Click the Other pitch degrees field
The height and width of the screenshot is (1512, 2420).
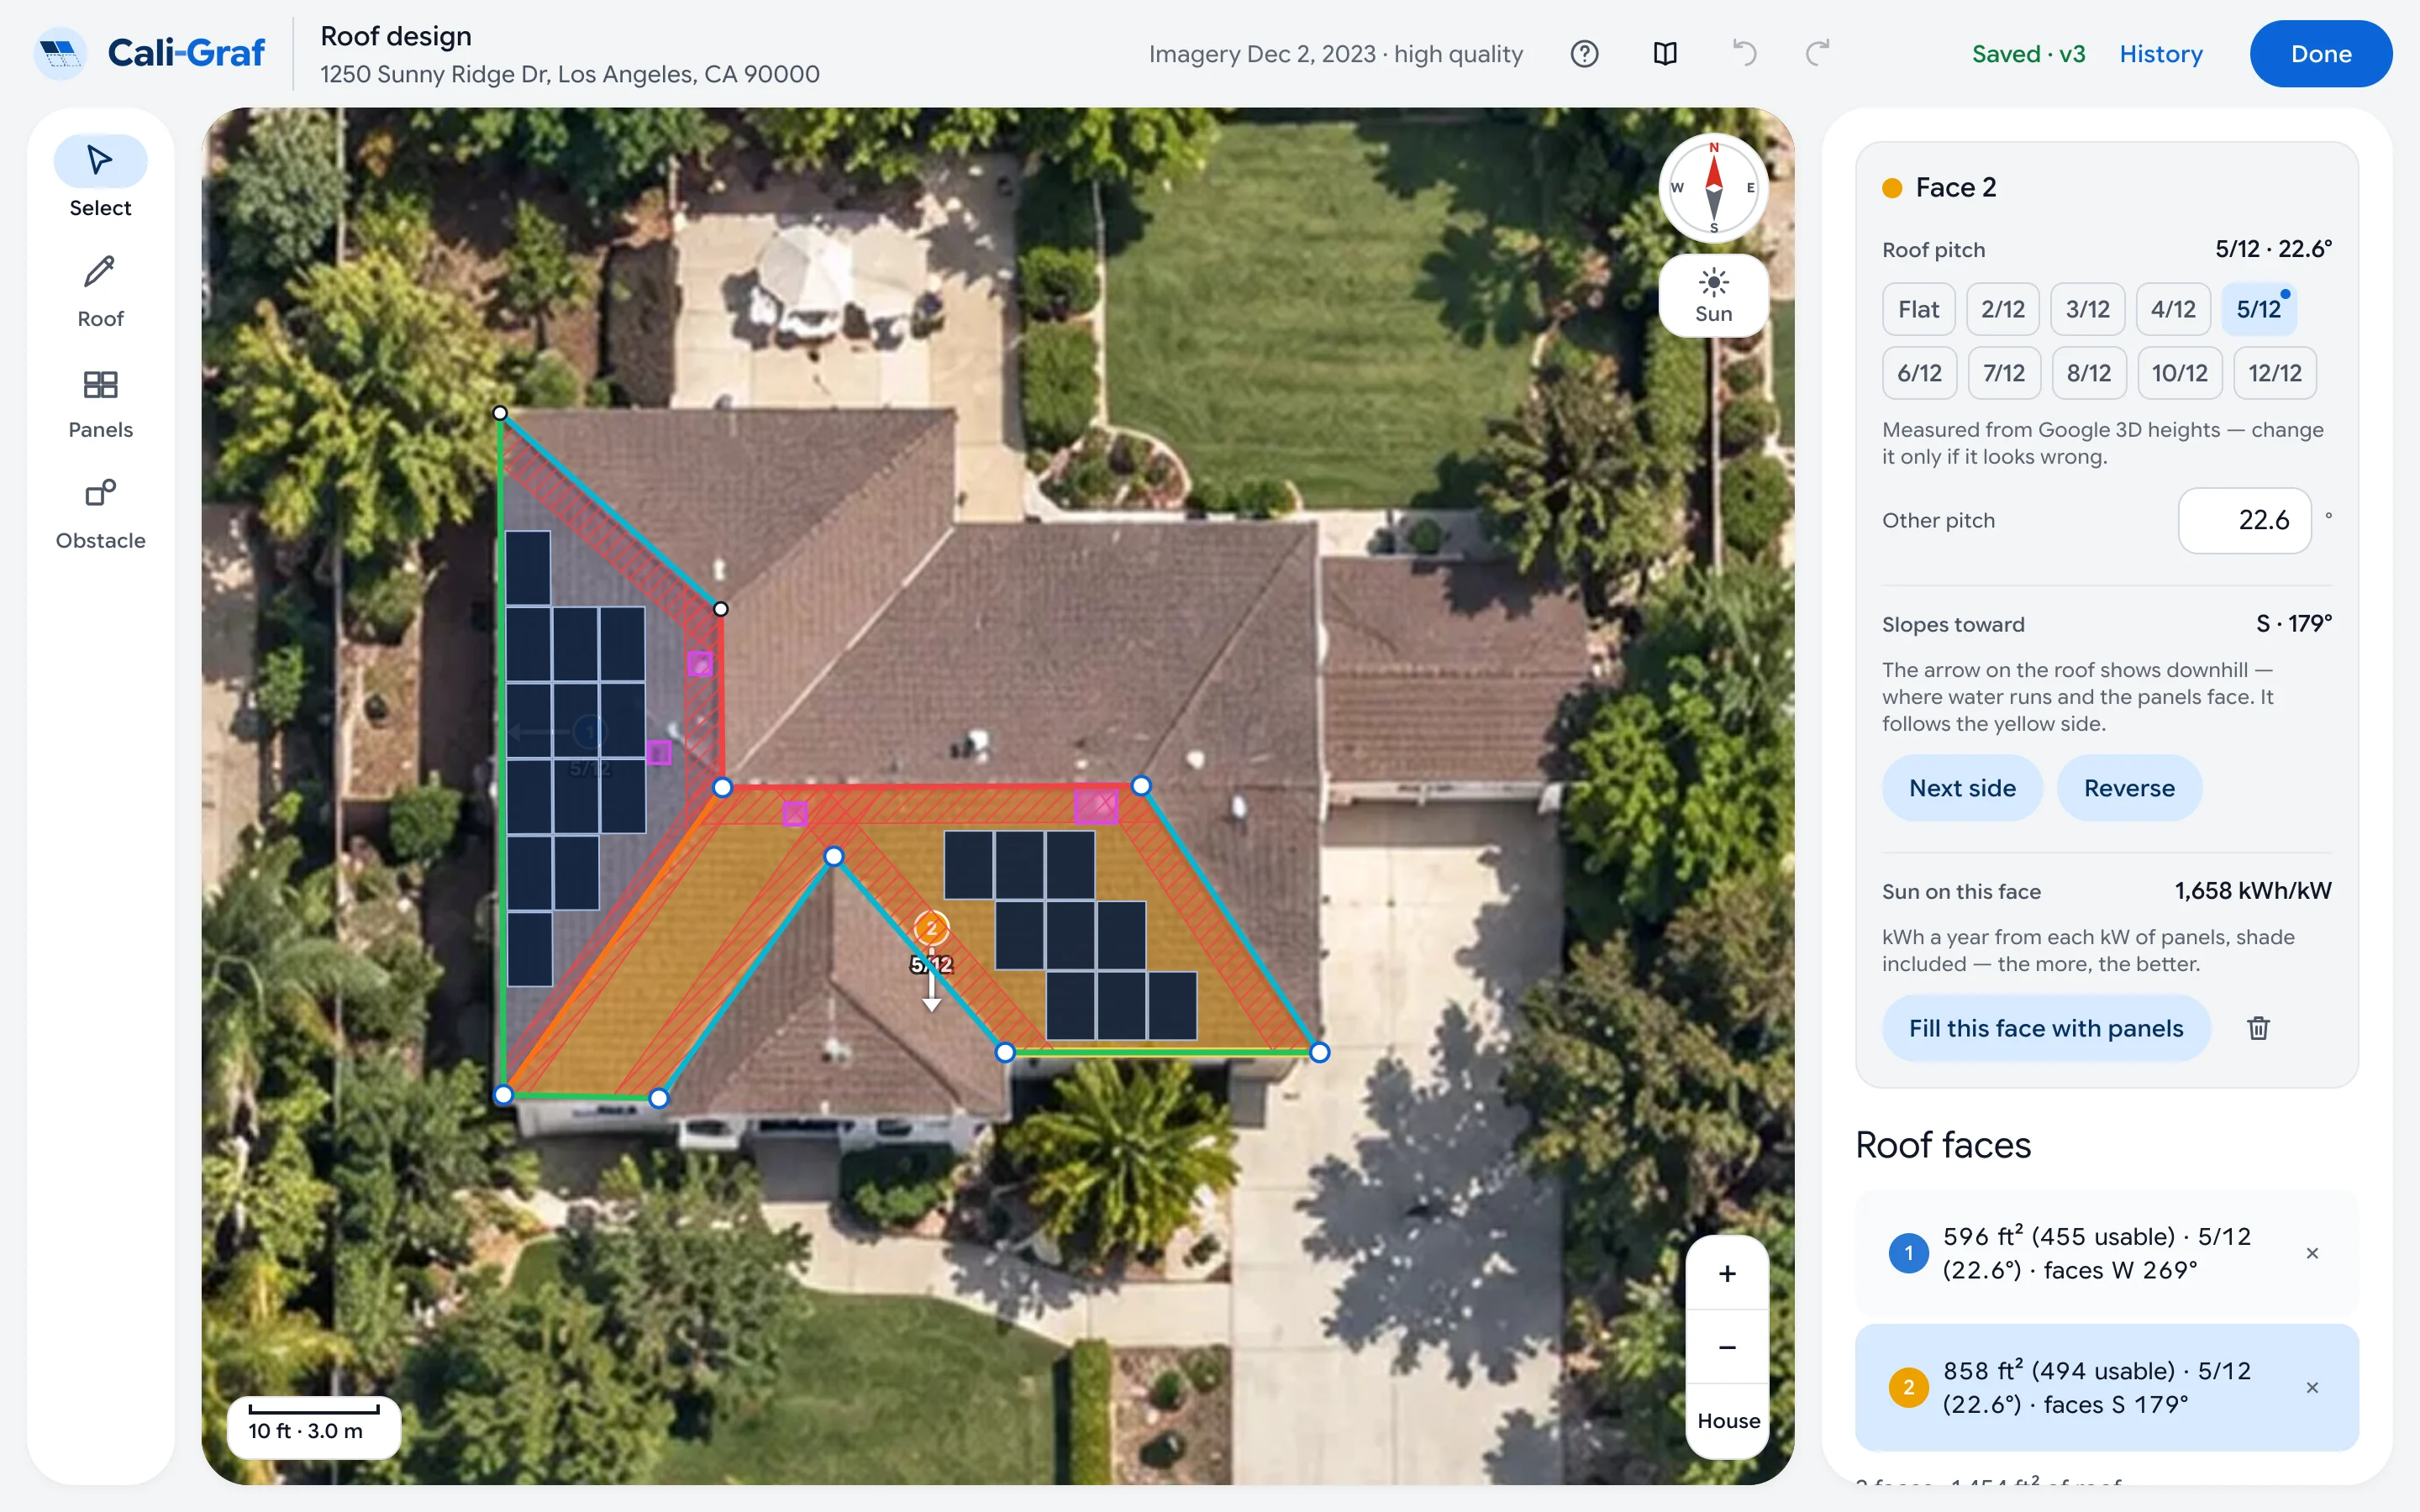click(2244, 520)
